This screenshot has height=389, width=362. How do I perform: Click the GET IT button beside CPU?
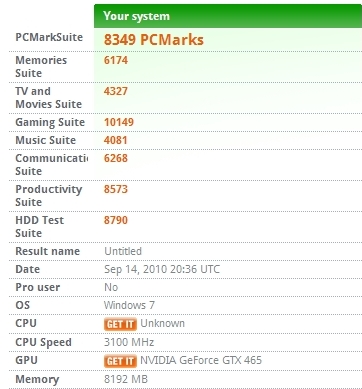click(120, 324)
